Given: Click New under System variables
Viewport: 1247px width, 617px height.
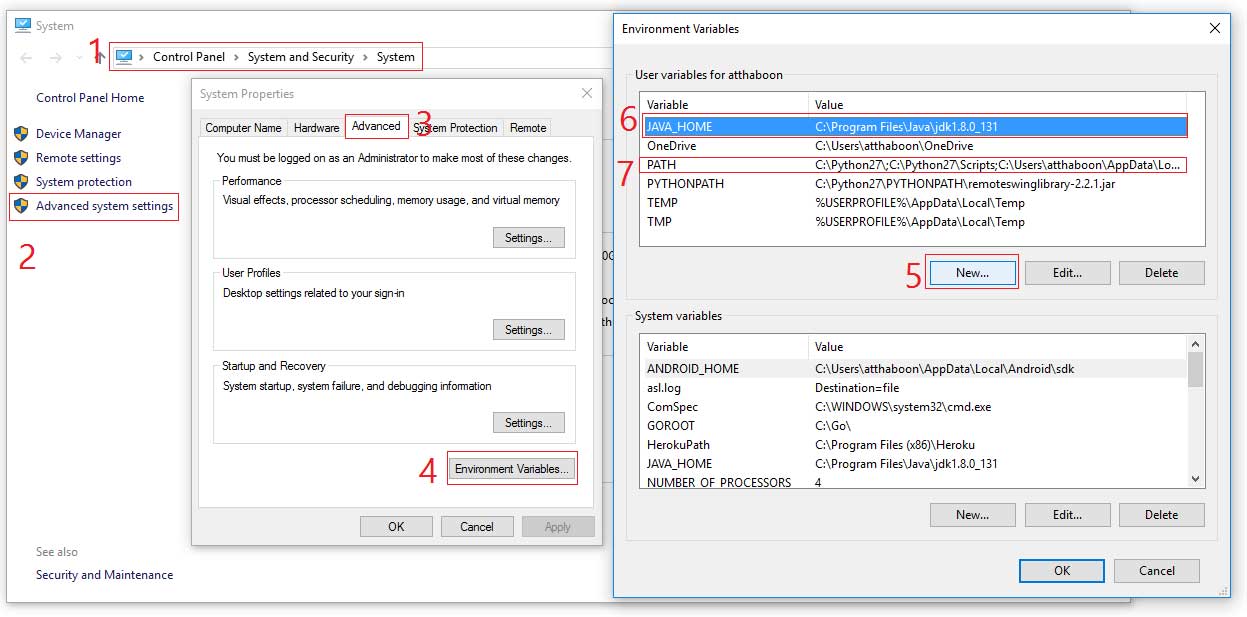Looking at the screenshot, I should tap(972, 515).
